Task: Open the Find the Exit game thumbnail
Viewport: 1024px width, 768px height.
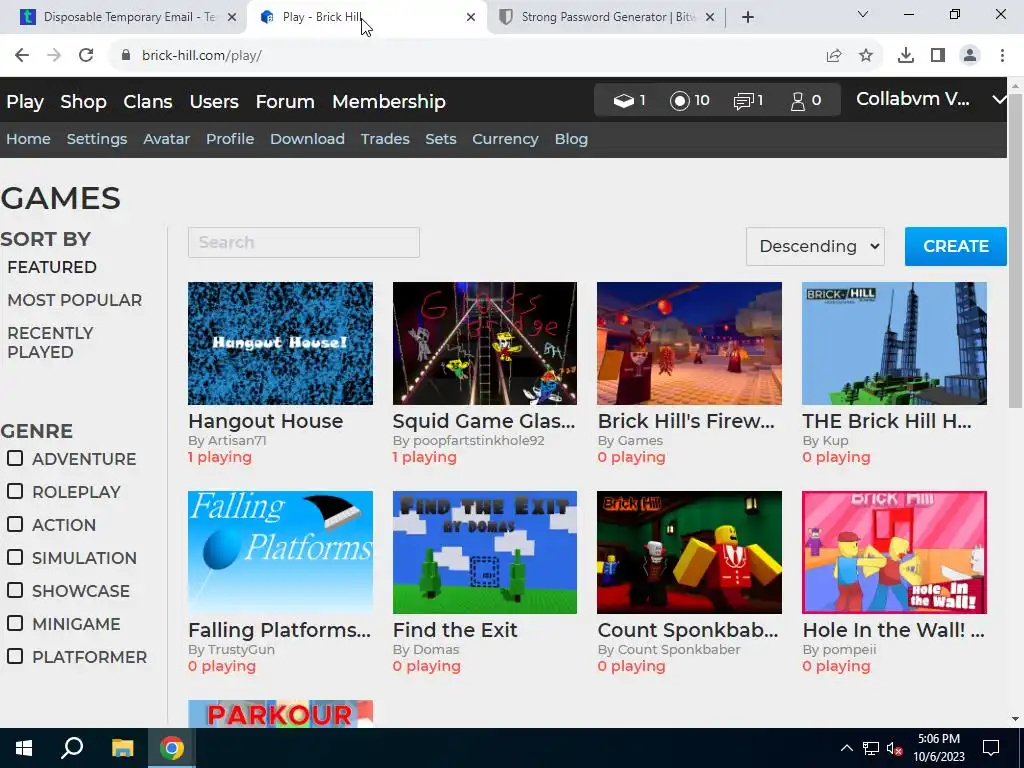Action: (x=485, y=552)
